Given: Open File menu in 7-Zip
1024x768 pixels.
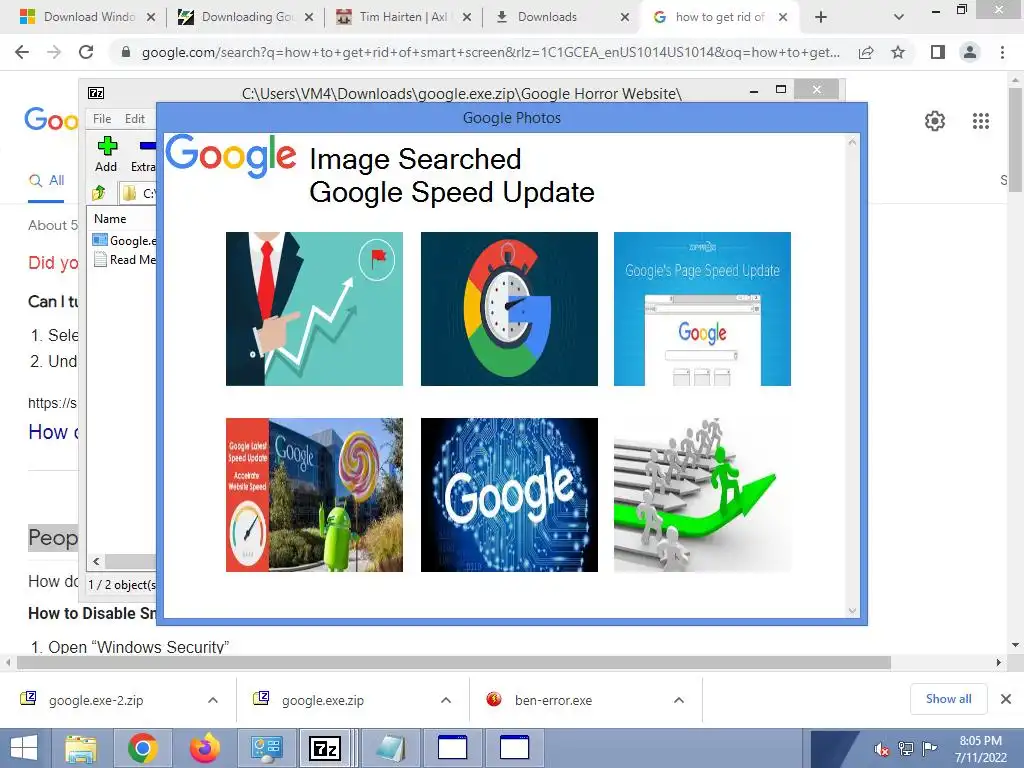Looking at the screenshot, I should pos(102,118).
